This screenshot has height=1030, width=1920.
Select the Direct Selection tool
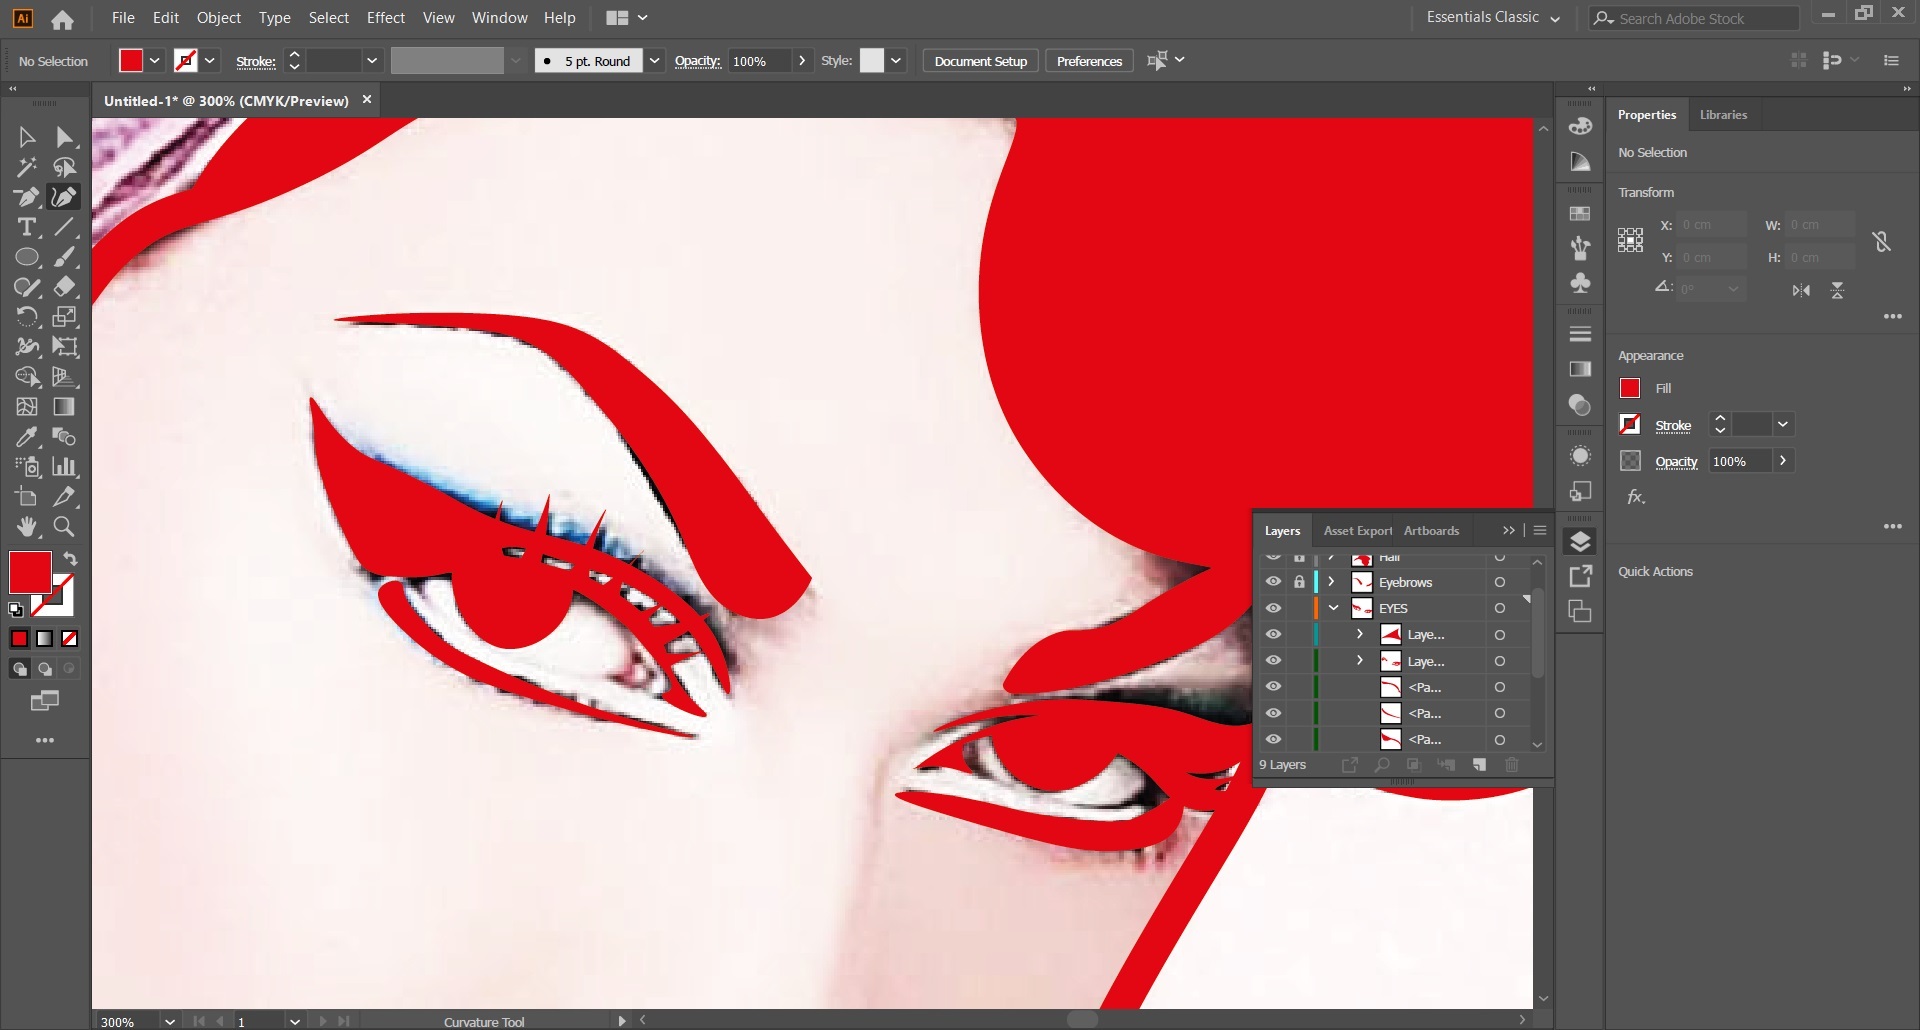(x=65, y=137)
